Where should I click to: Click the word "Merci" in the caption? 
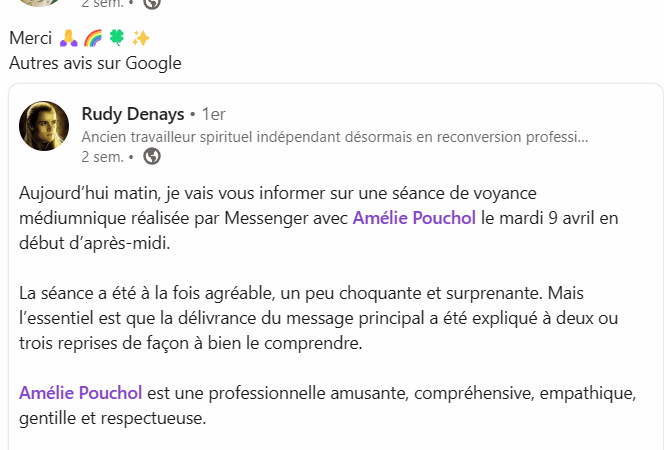pyautogui.click(x=30, y=39)
